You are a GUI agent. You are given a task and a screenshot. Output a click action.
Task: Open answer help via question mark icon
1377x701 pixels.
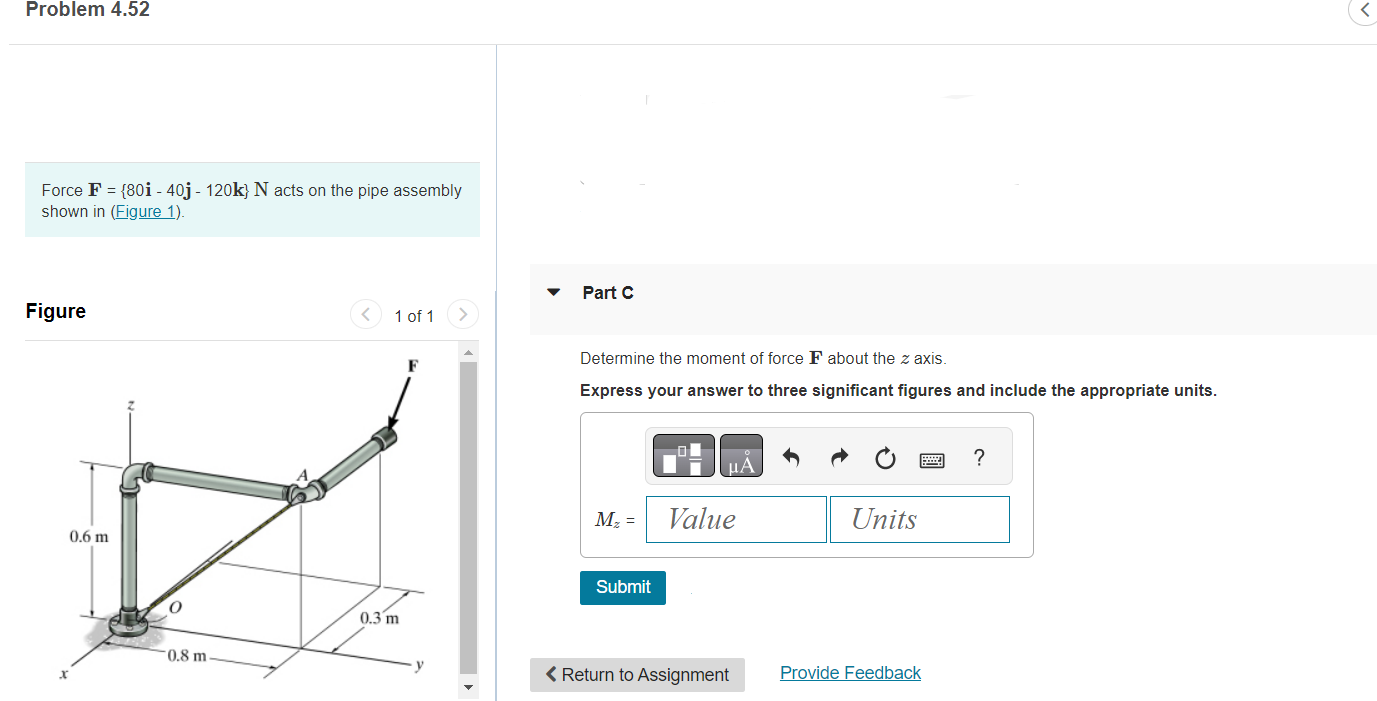click(x=978, y=457)
